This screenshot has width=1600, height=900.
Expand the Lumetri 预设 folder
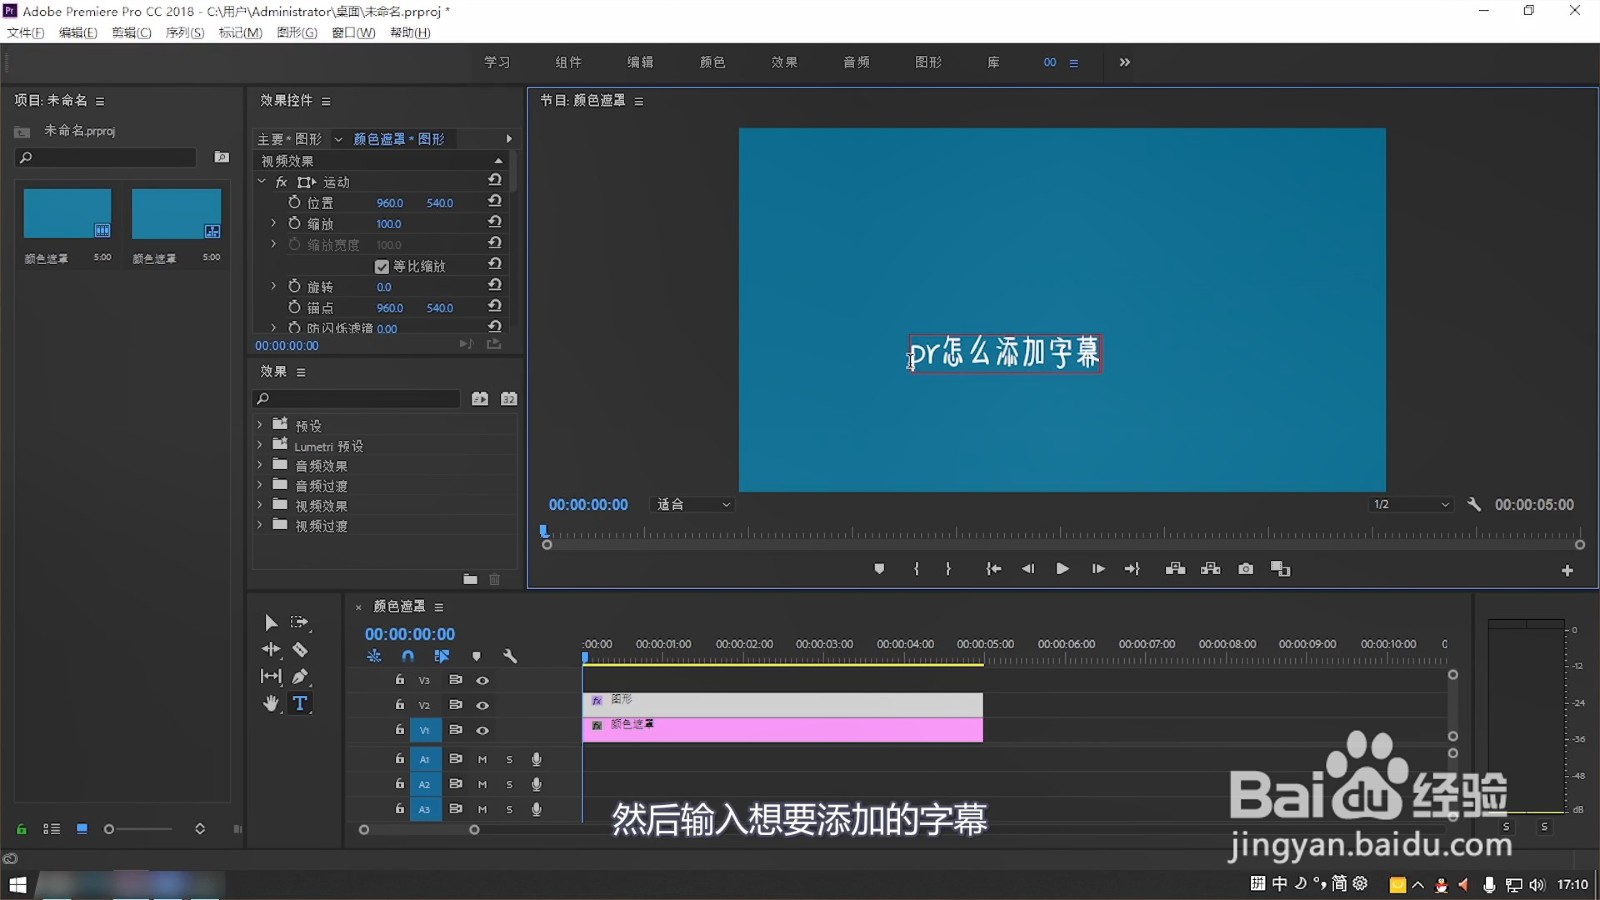pos(260,445)
